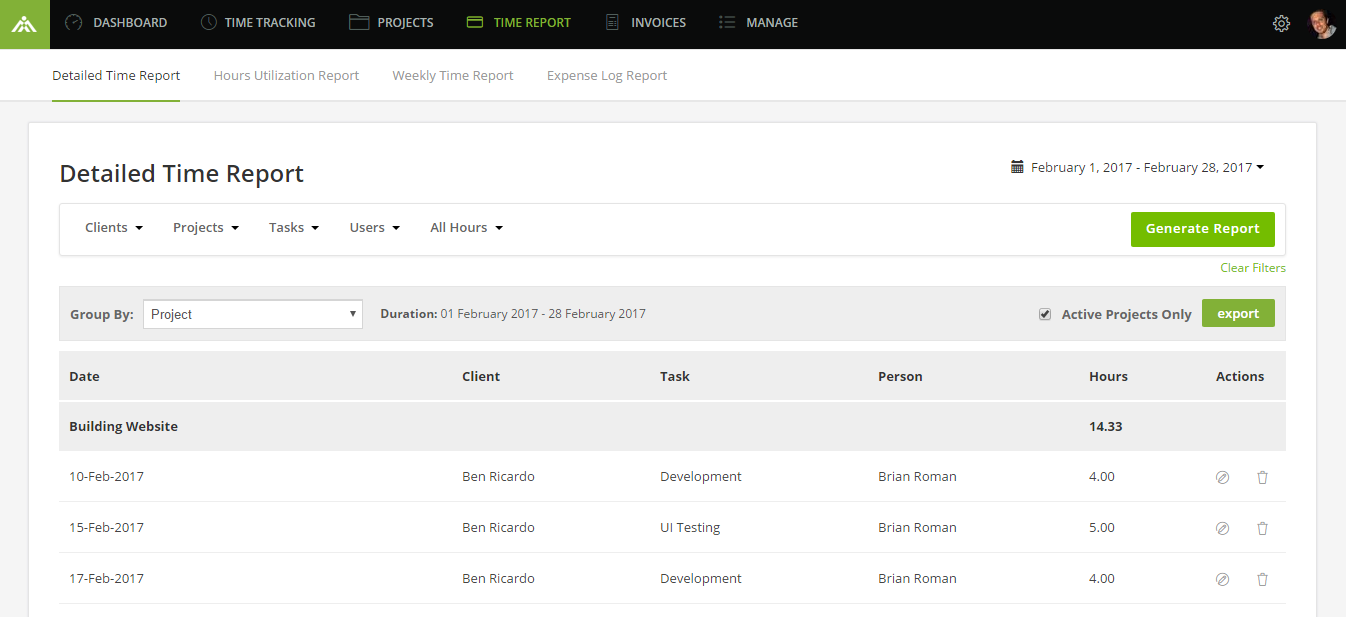Delete the 17-Feb-2017 time entry
The height and width of the screenshot is (617, 1346).
coord(1262,579)
